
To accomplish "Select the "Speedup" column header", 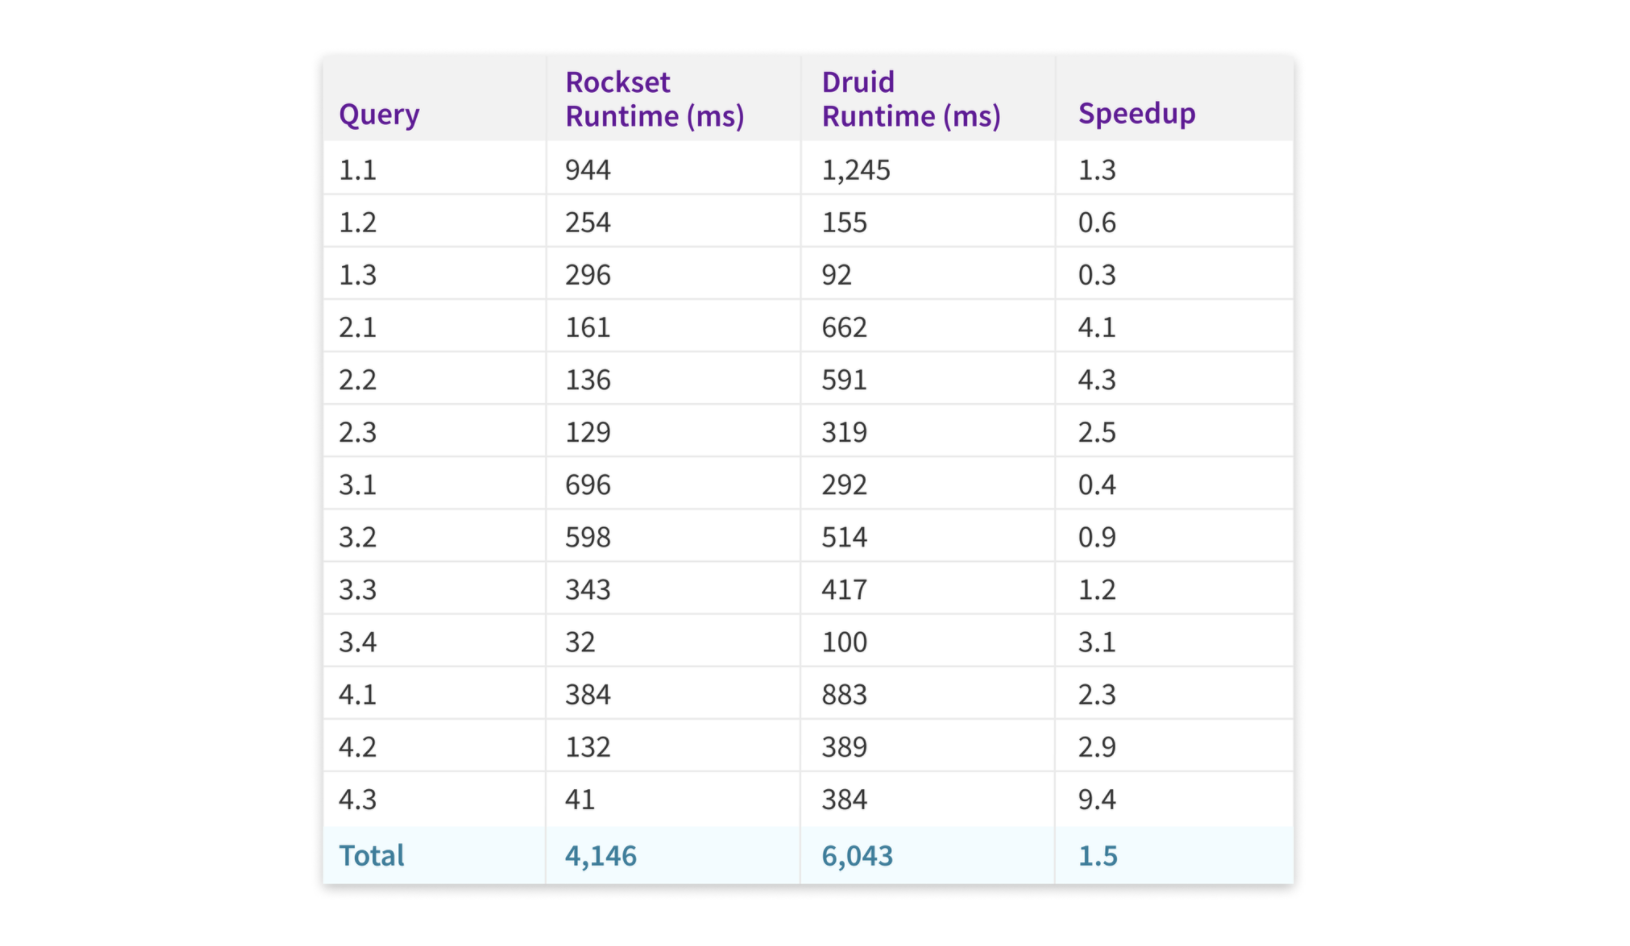I will point(1137,114).
